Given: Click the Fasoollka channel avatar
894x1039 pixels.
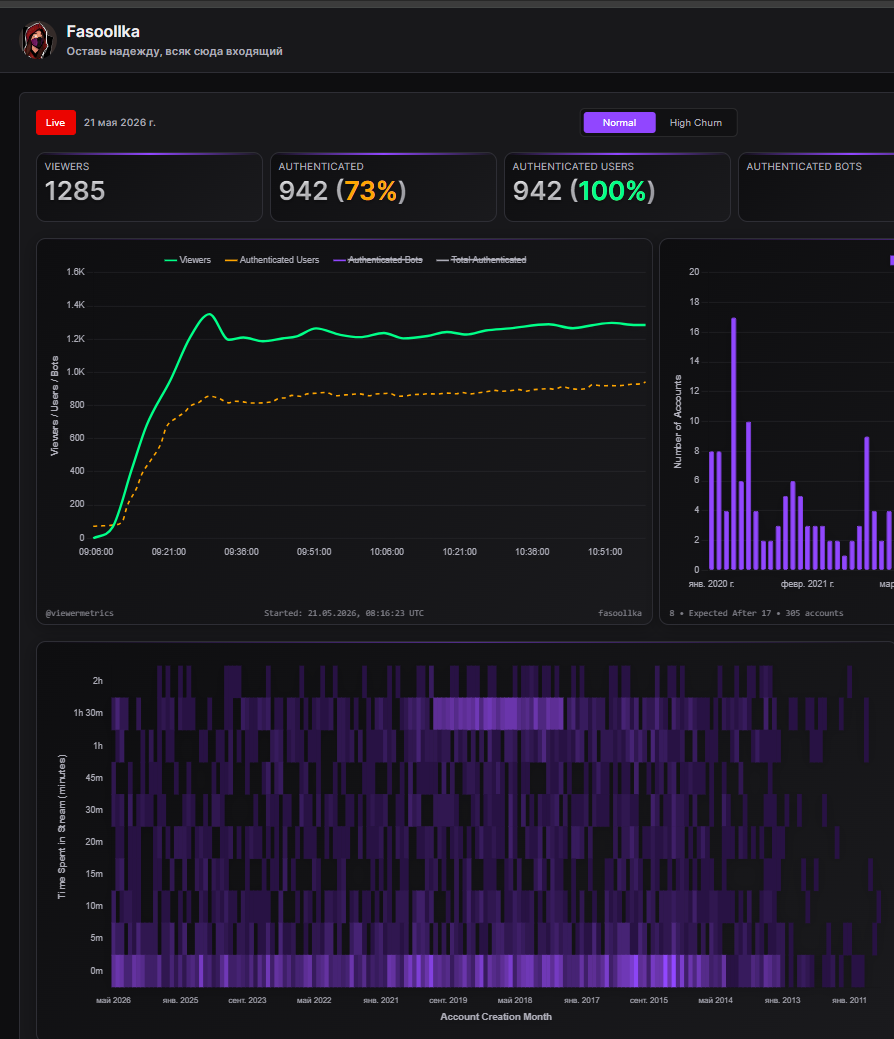Looking at the screenshot, I should 38,40.
